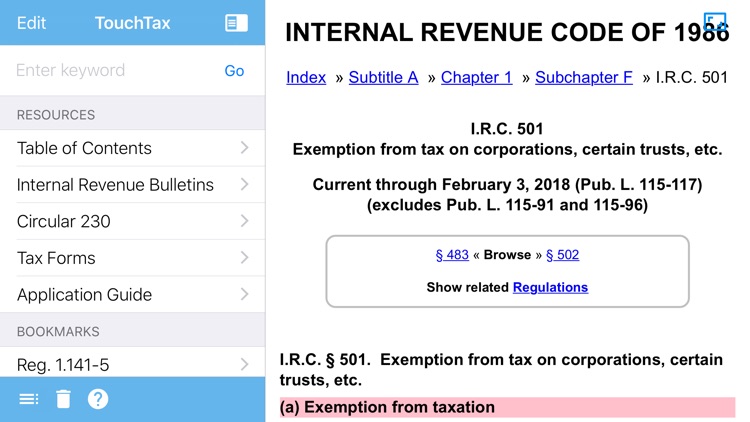Viewport: 750px width, 422px height.
Task: Open help with the question mark icon
Action: pyautogui.click(x=98, y=399)
